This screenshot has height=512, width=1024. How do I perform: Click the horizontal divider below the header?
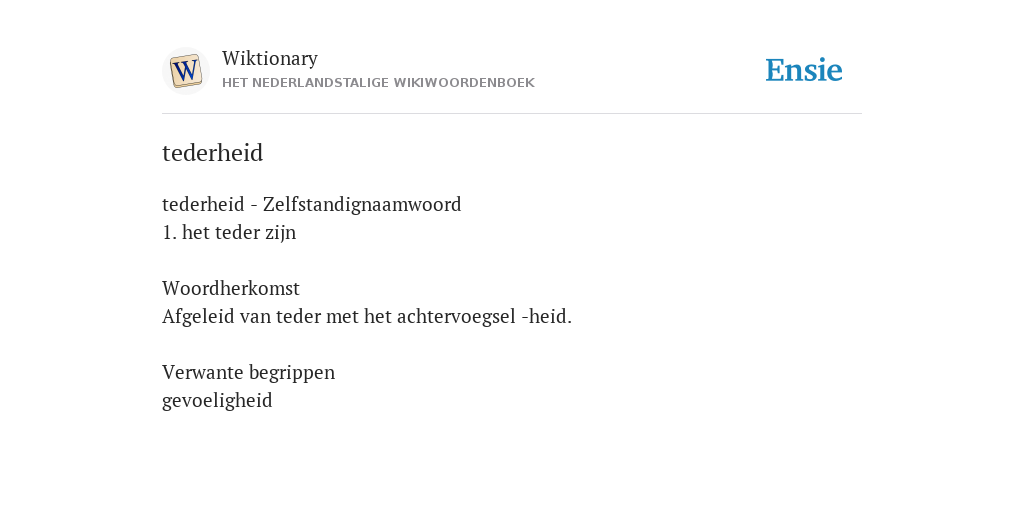pyautogui.click(x=512, y=114)
